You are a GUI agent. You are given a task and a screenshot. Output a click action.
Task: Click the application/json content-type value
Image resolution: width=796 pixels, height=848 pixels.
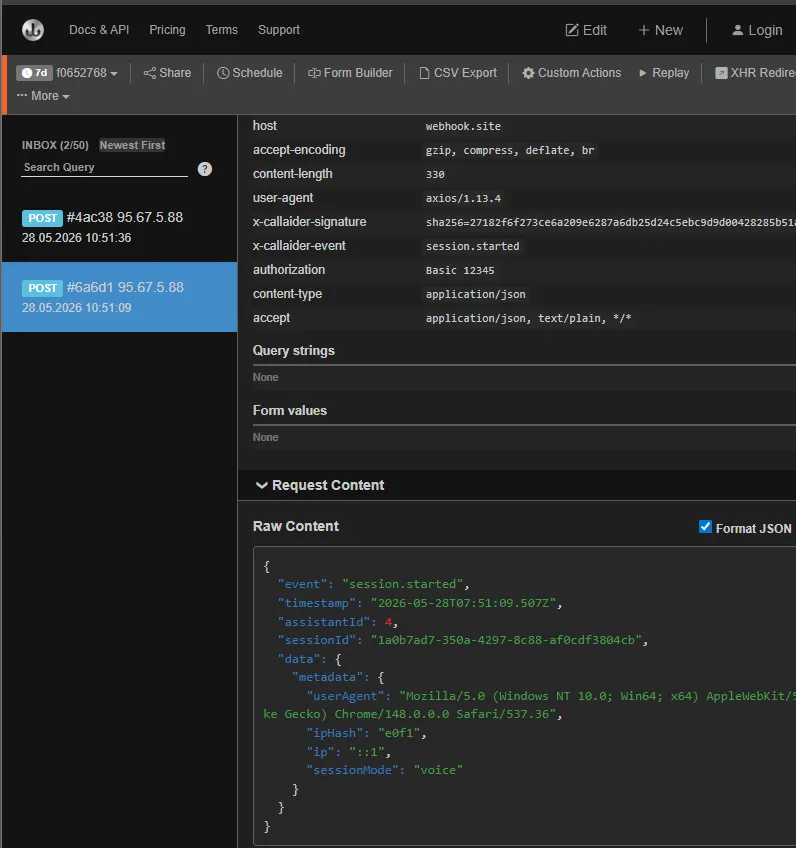475,294
